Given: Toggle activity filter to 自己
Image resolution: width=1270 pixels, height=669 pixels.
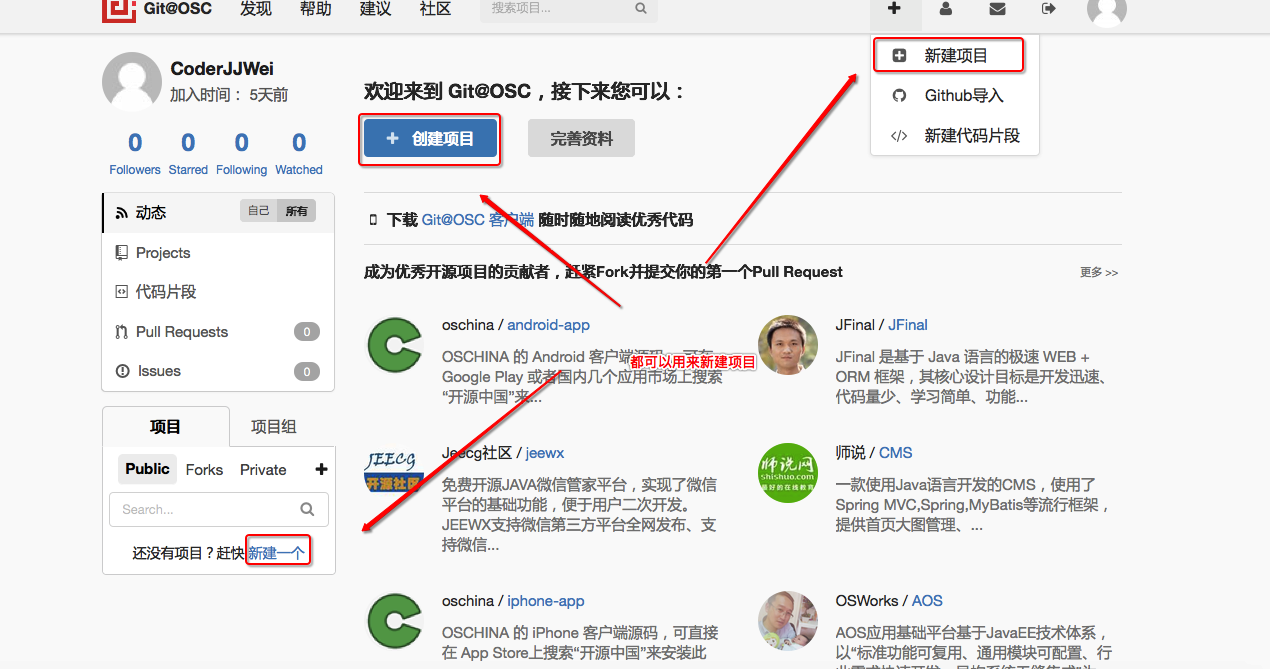Looking at the screenshot, I should click(x=259, y=211).
